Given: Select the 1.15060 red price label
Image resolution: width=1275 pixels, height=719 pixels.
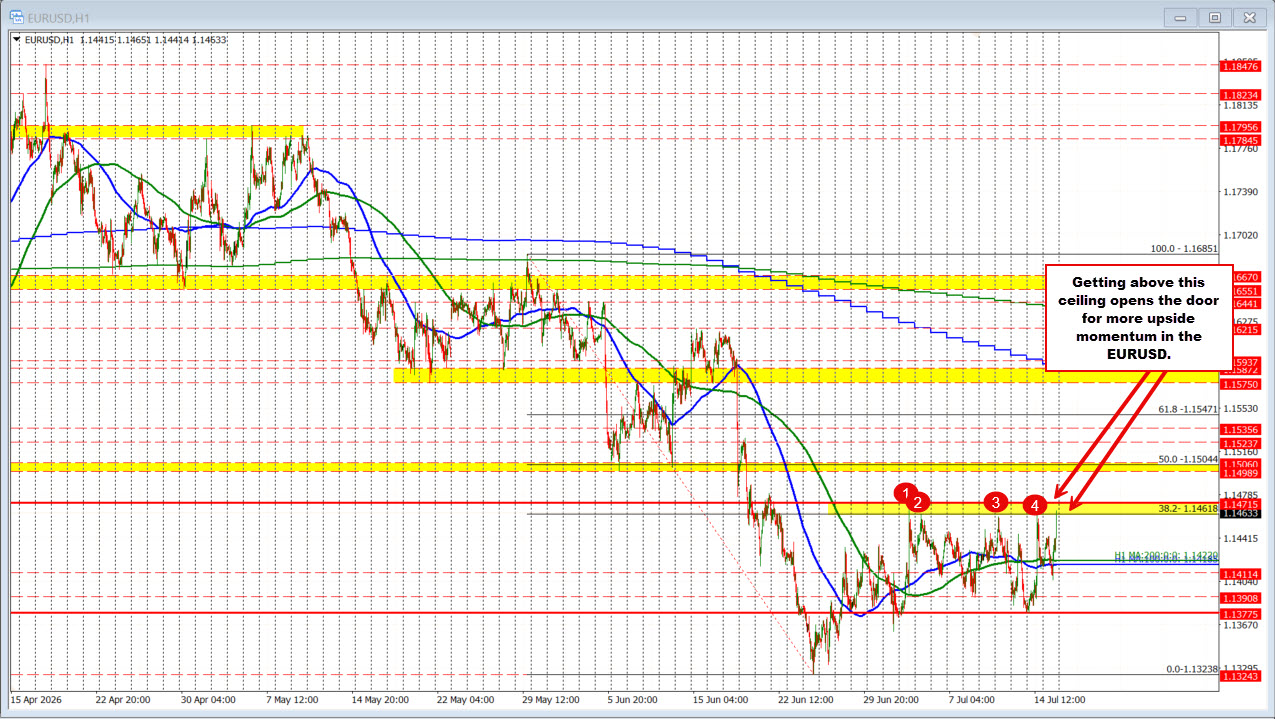Looking at the screenshot, I should click(x=1241, y=463).
